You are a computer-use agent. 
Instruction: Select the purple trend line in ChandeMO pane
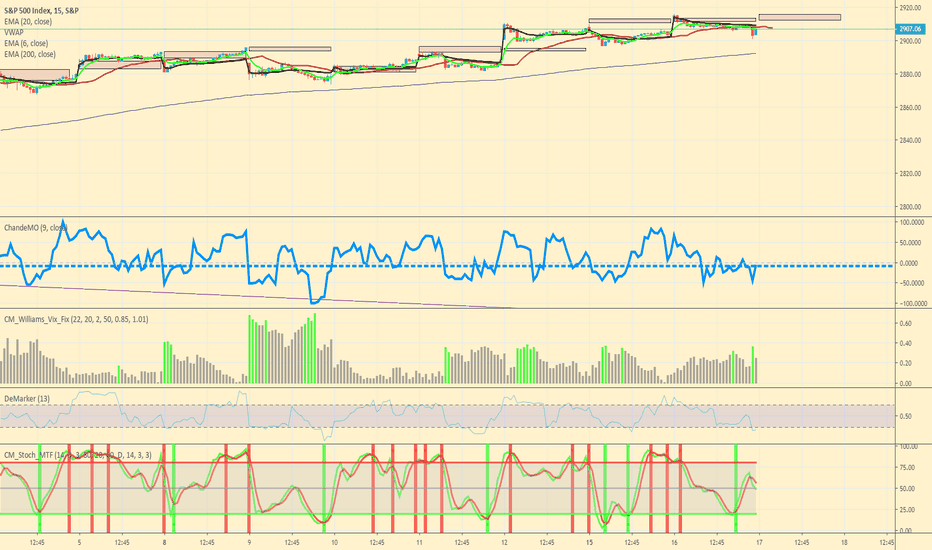[x=256, y=297]
